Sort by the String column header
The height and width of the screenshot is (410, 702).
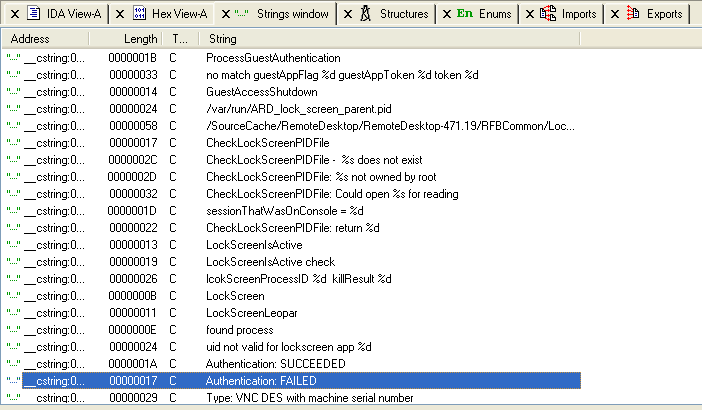(x=390, y=39)
